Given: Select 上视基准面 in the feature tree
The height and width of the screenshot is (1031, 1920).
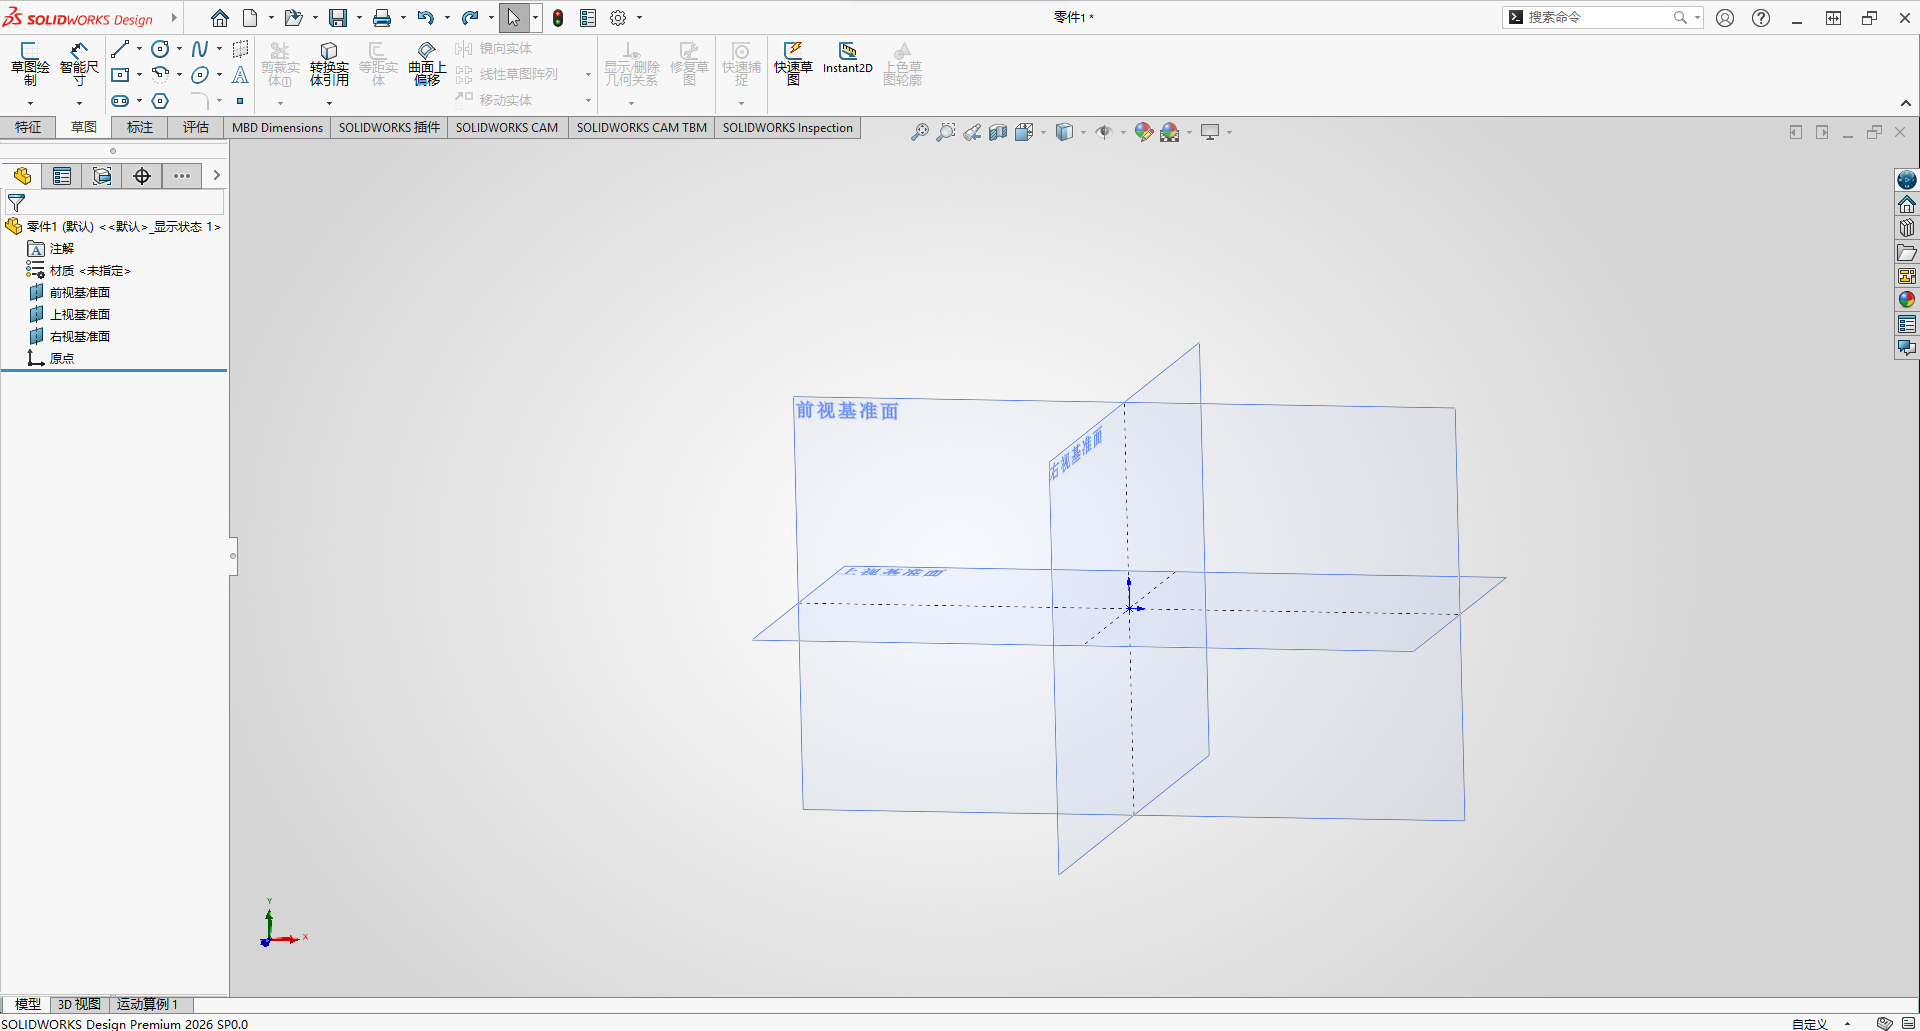Looking at the screenshot, I should point(80,315).
